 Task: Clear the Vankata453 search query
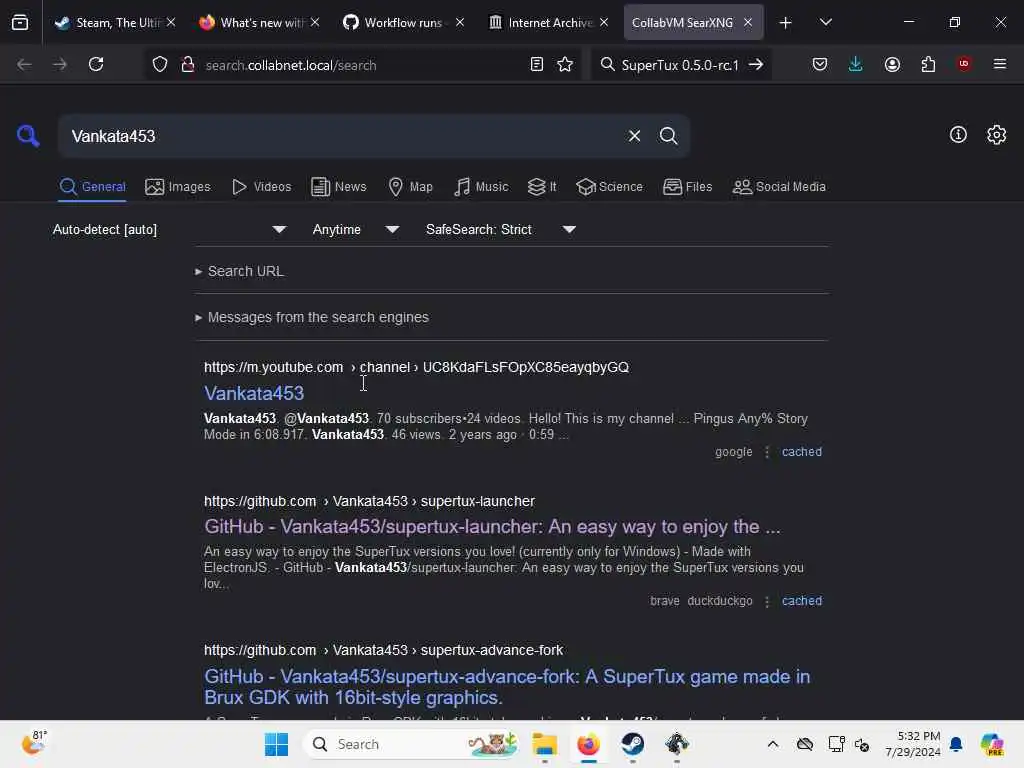click(634, 136)
